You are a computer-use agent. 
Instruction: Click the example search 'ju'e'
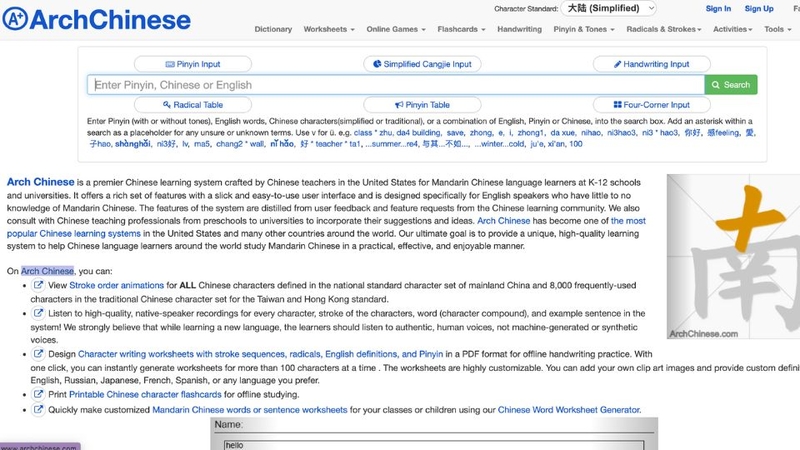tap(537, 144)
